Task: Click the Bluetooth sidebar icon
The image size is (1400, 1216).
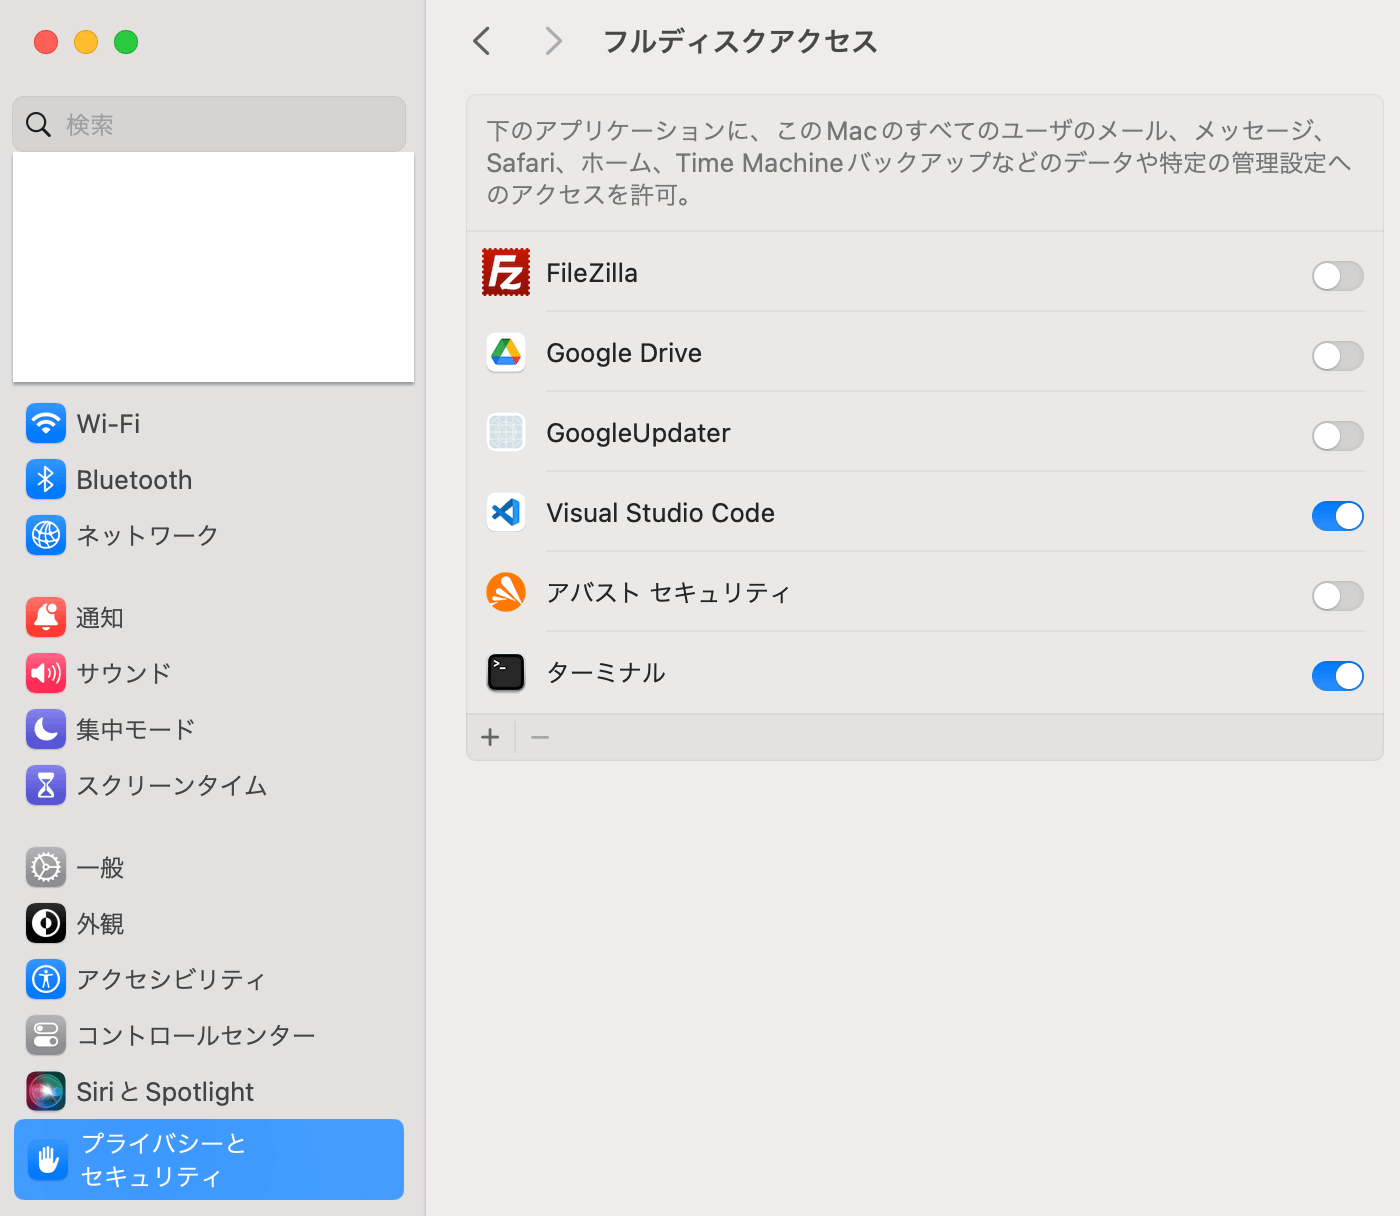Action: [46, 480]
